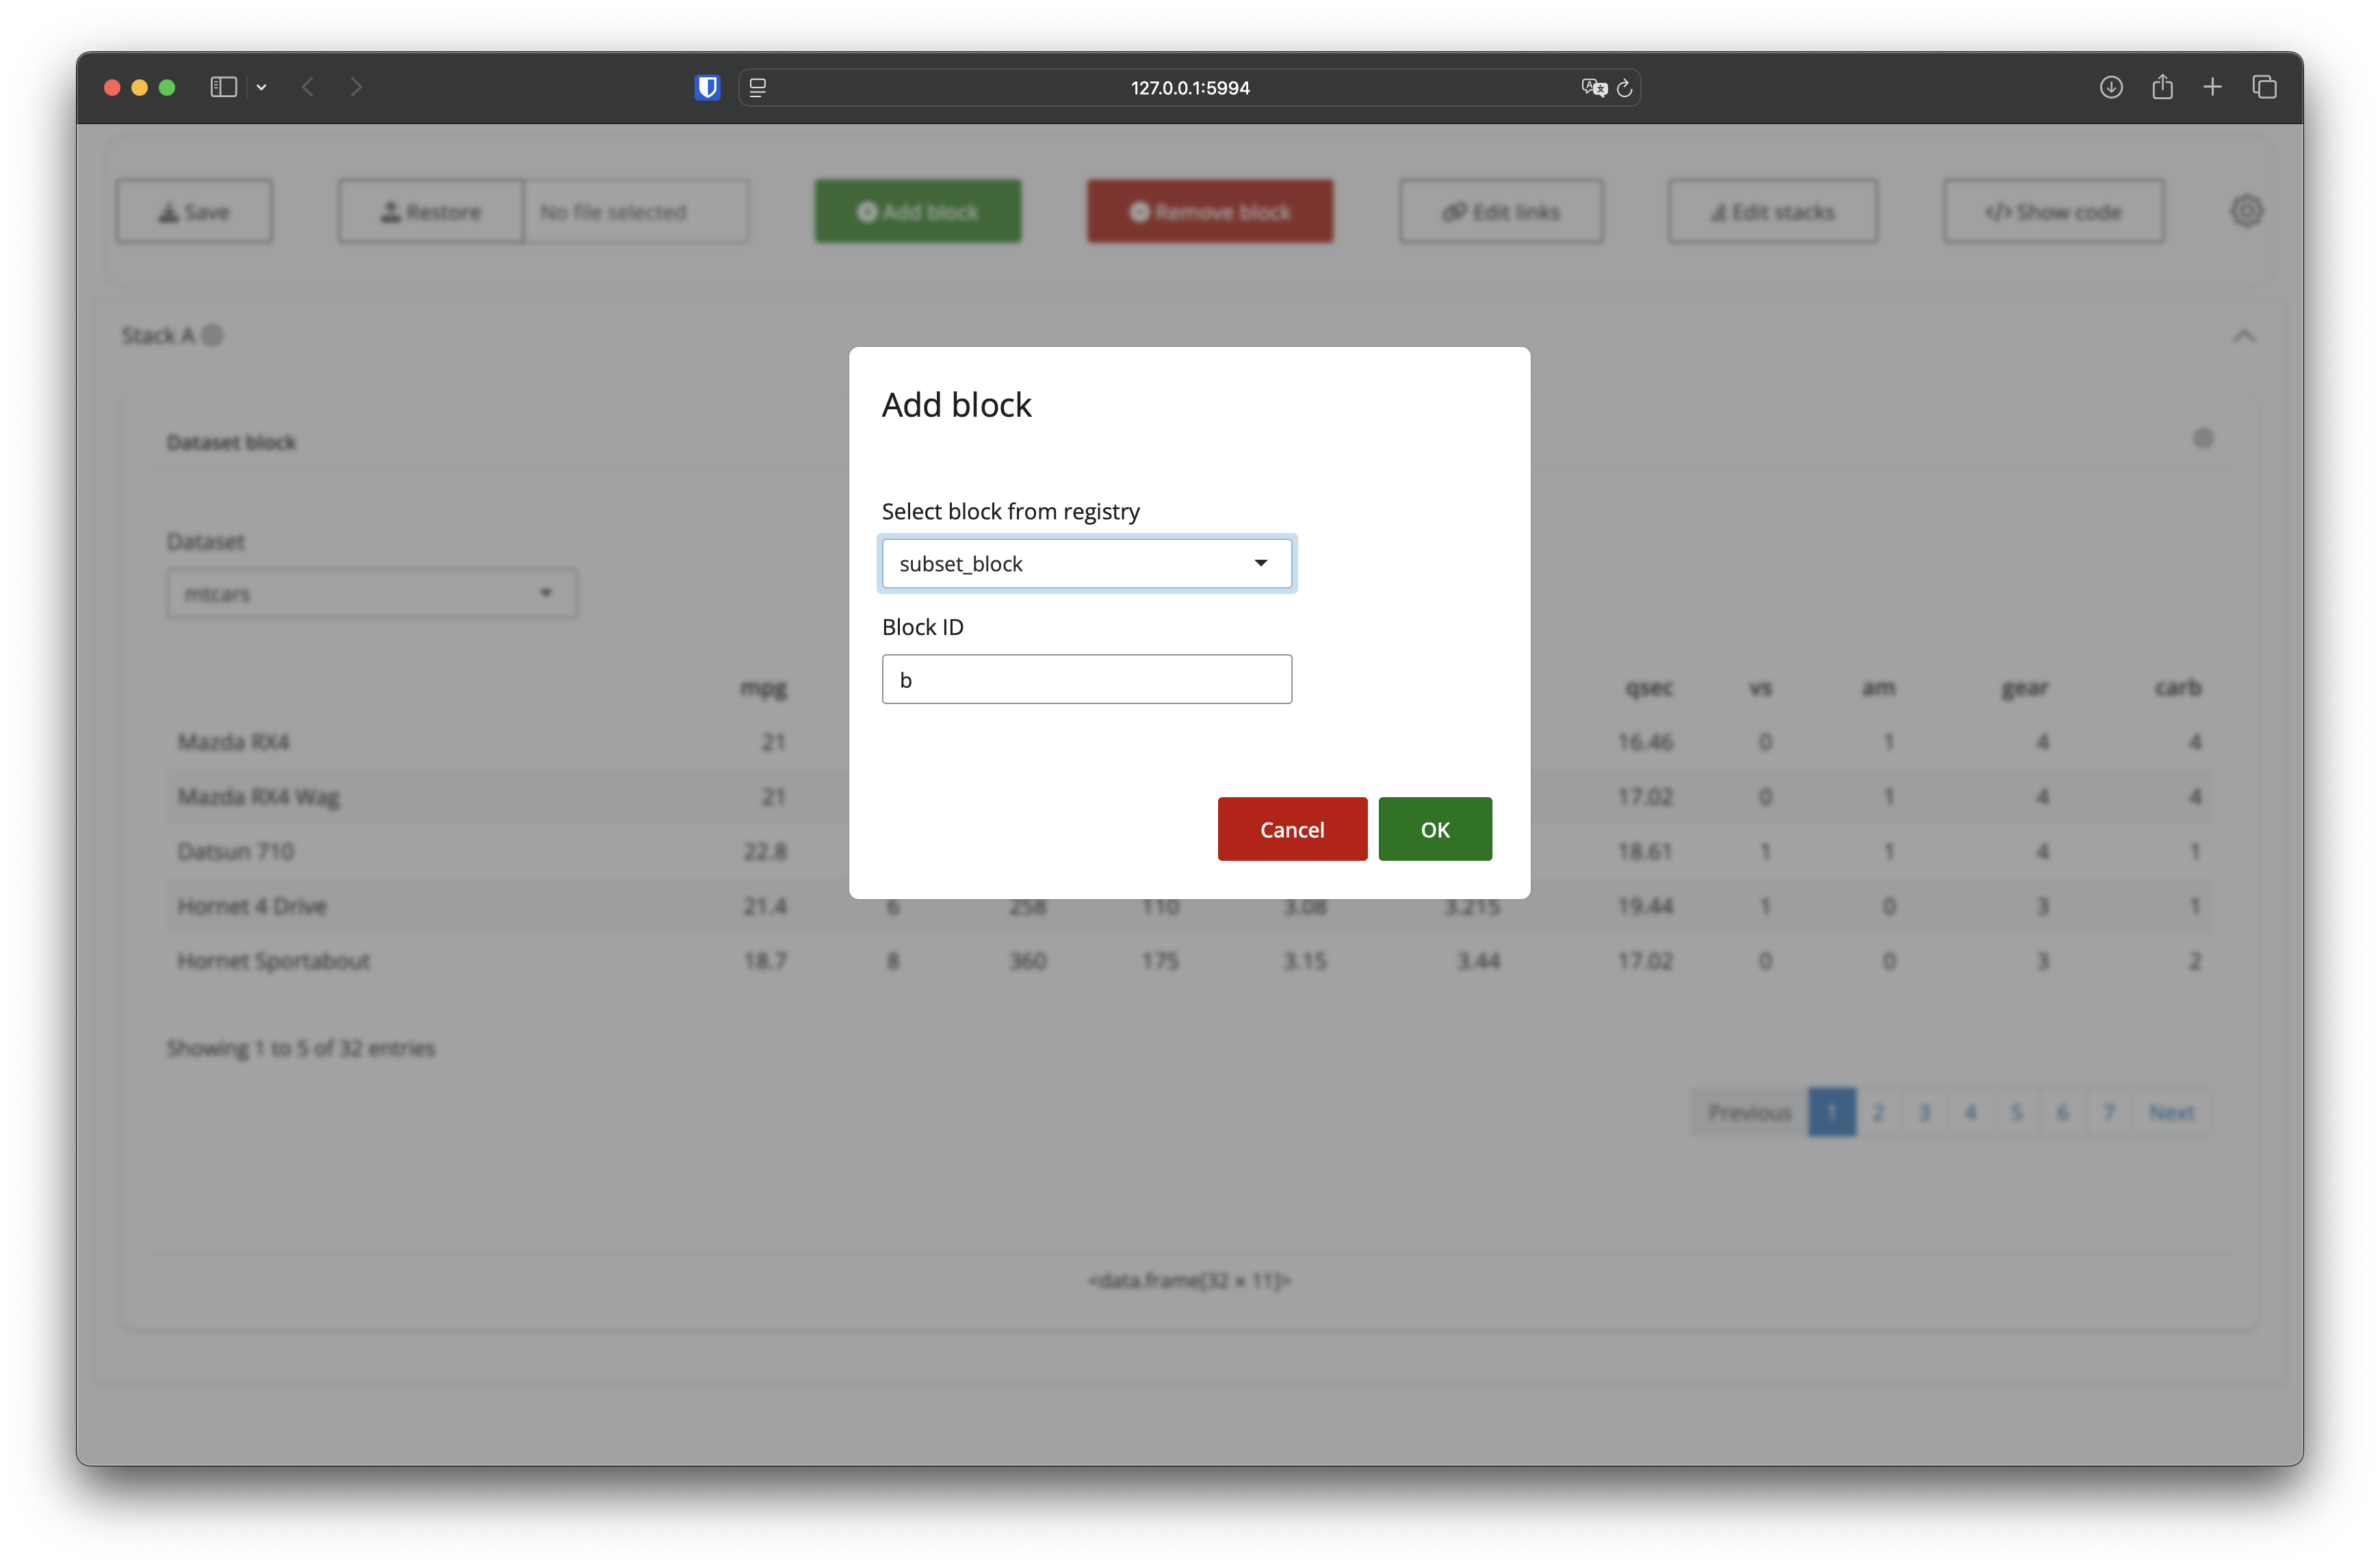2380x1567 pixels.
Task: Open the Safari downloads icon
Action: coord(2111,88)
